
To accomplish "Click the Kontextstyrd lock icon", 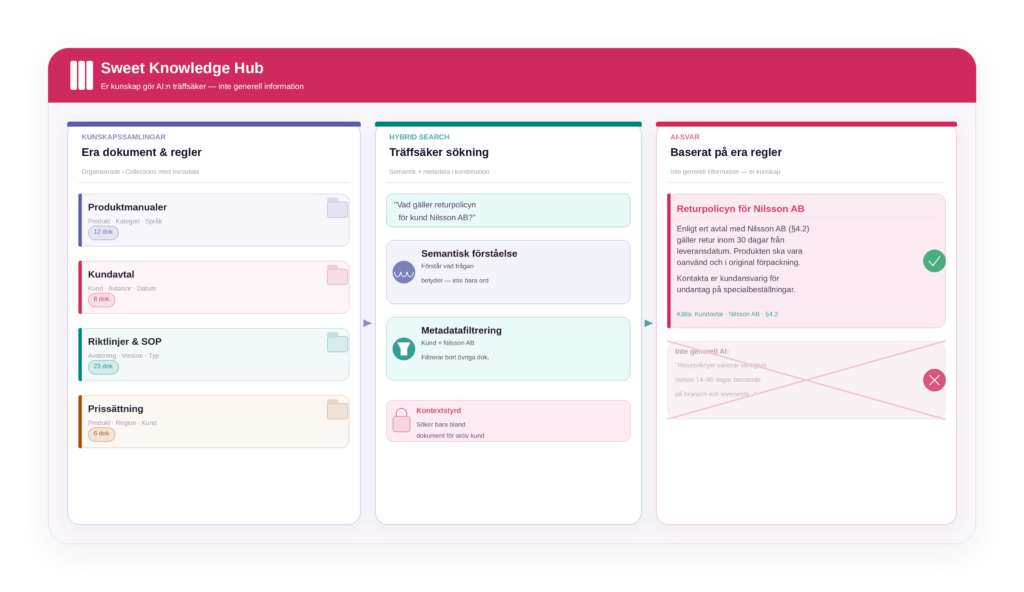I will [401, 420].
